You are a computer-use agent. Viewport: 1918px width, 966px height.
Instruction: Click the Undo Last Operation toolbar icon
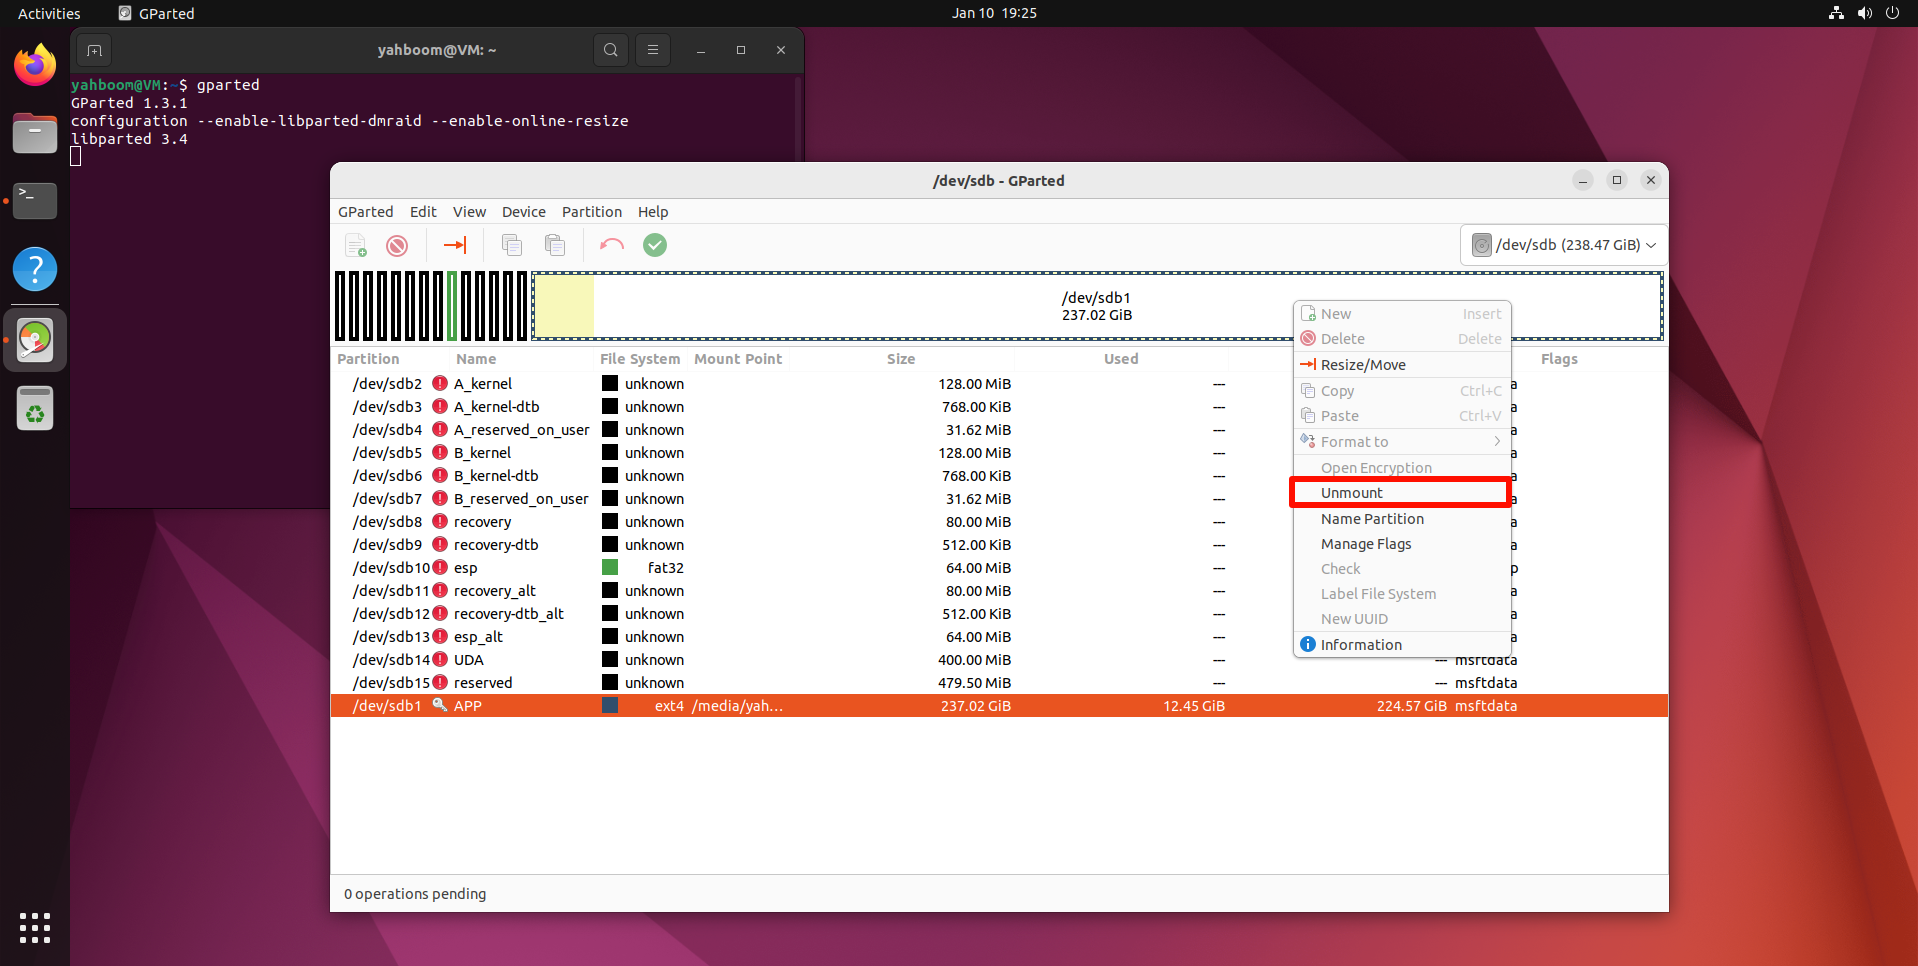(x=611, y=245)
